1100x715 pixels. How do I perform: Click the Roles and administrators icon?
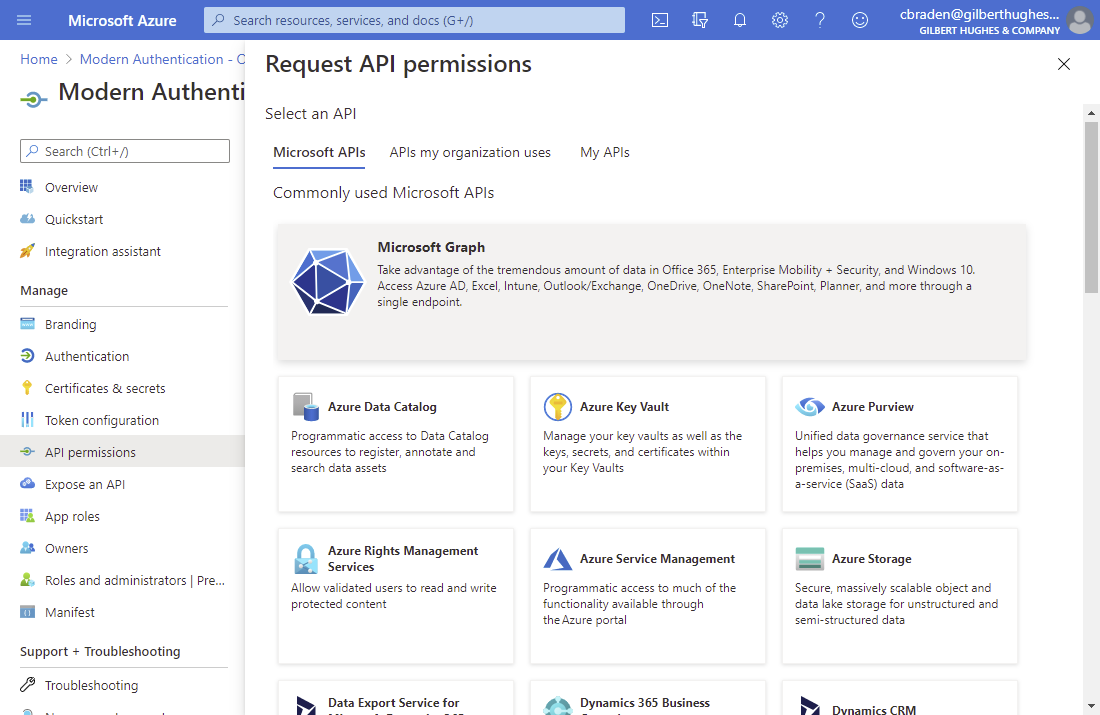(27, 580)
